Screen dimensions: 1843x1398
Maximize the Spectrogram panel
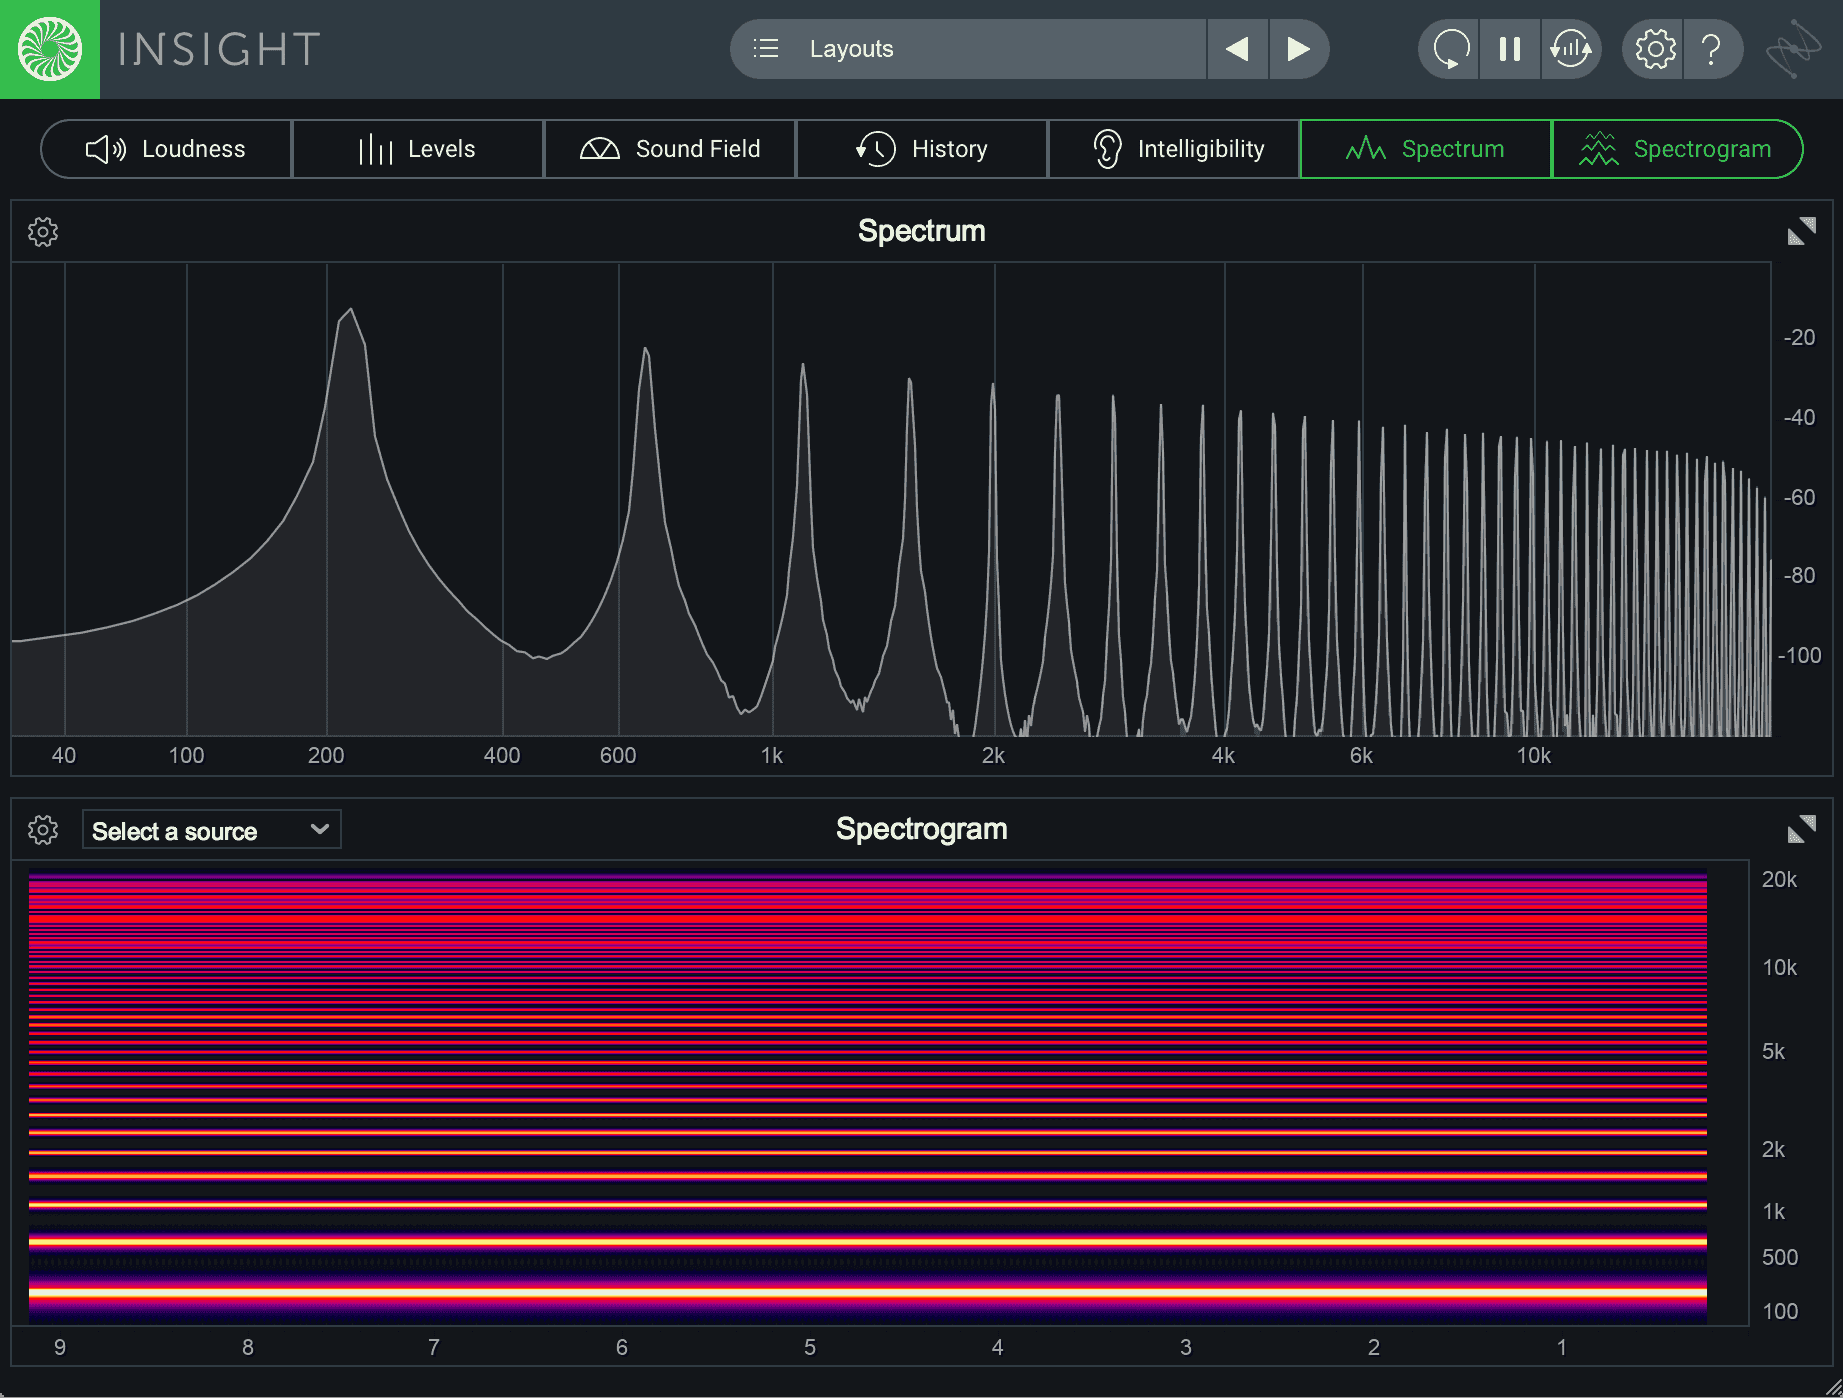(x=1801, y=830)
